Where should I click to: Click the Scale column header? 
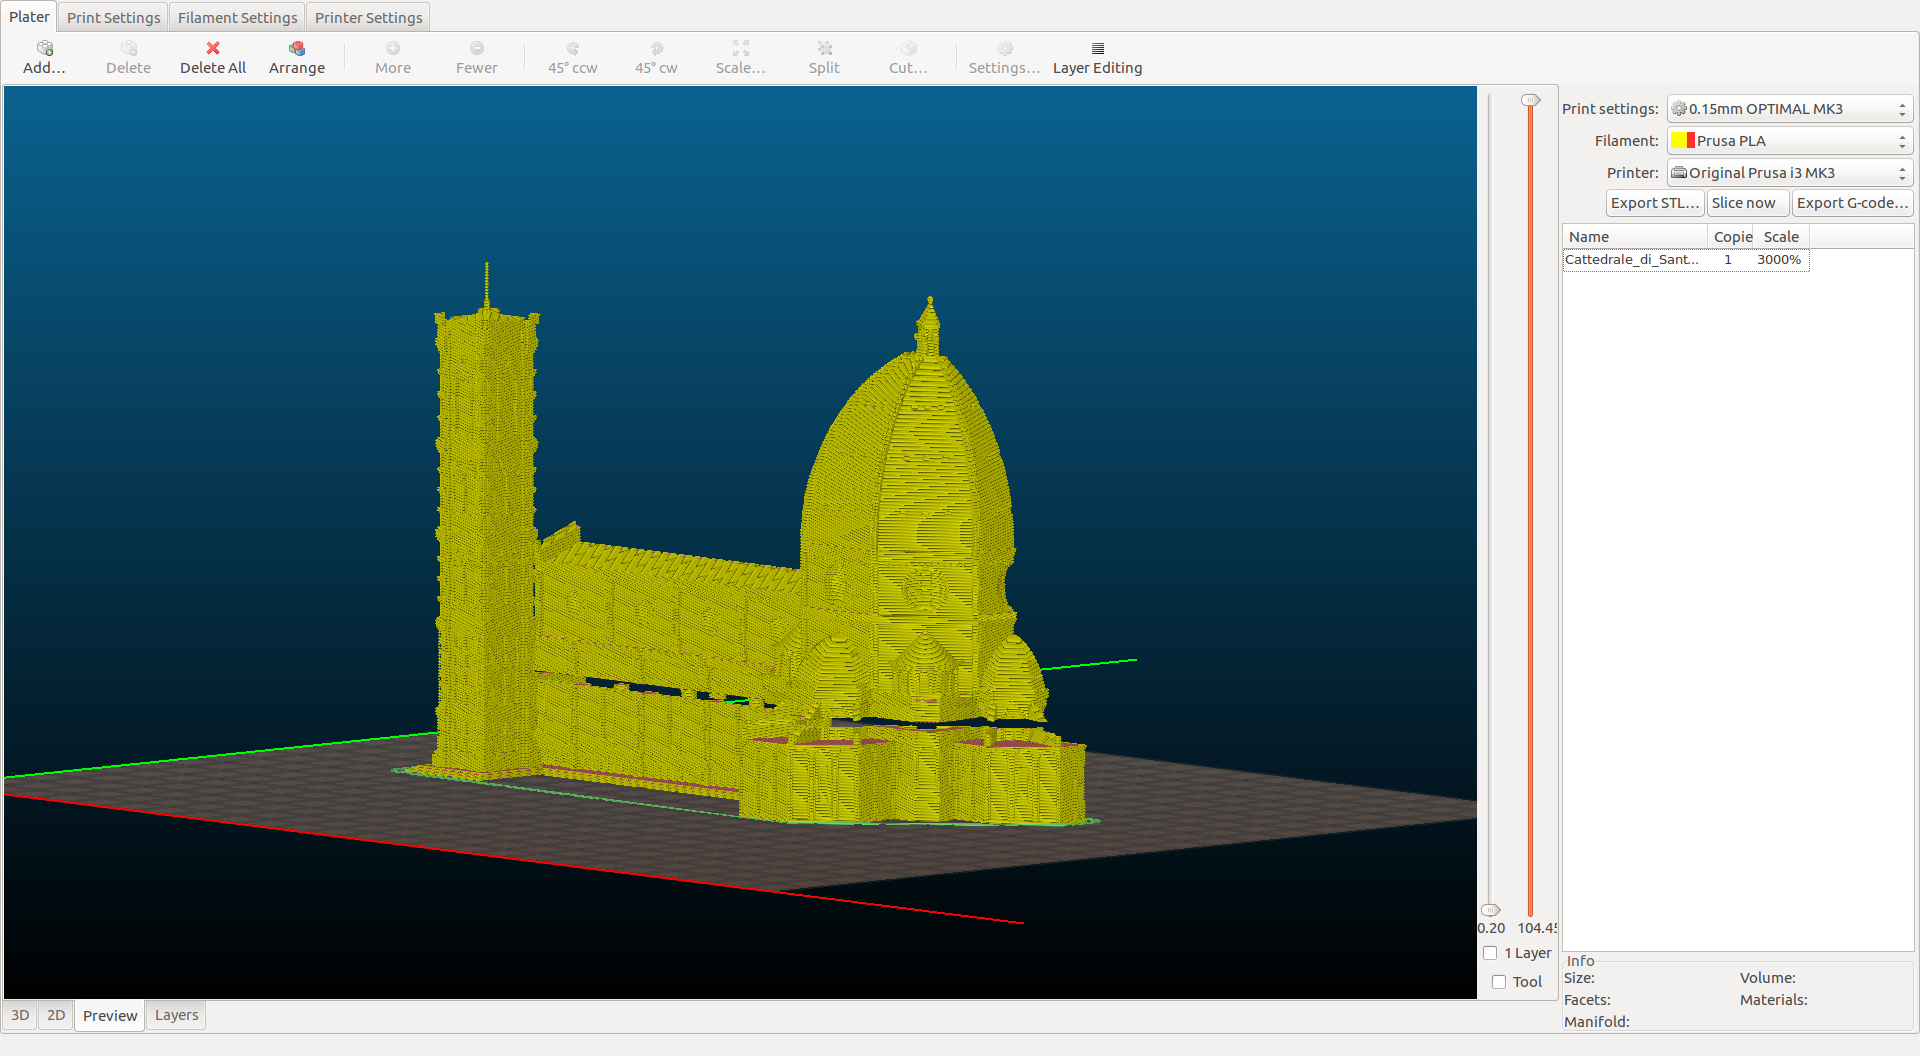click(x=1781, y=237)
